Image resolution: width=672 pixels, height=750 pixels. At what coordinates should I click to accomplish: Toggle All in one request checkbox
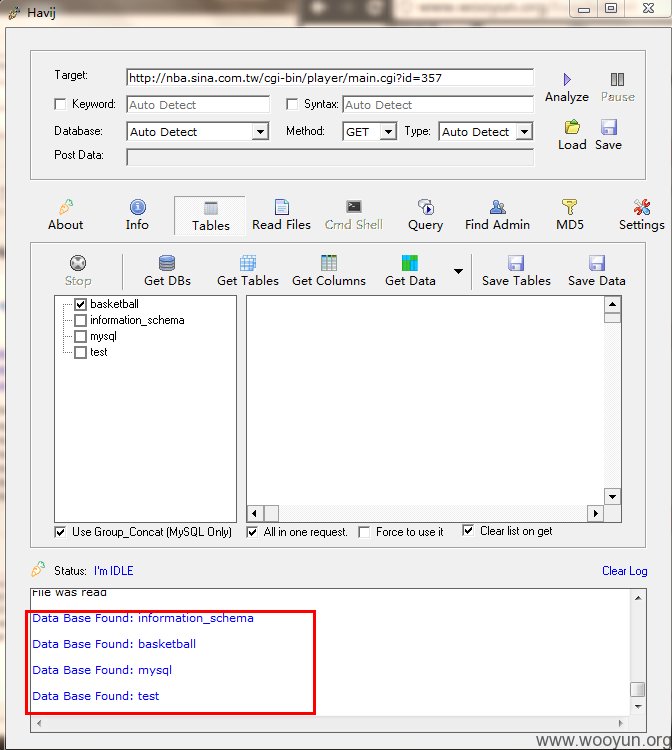pyautogui.click(x=252, y=532)
